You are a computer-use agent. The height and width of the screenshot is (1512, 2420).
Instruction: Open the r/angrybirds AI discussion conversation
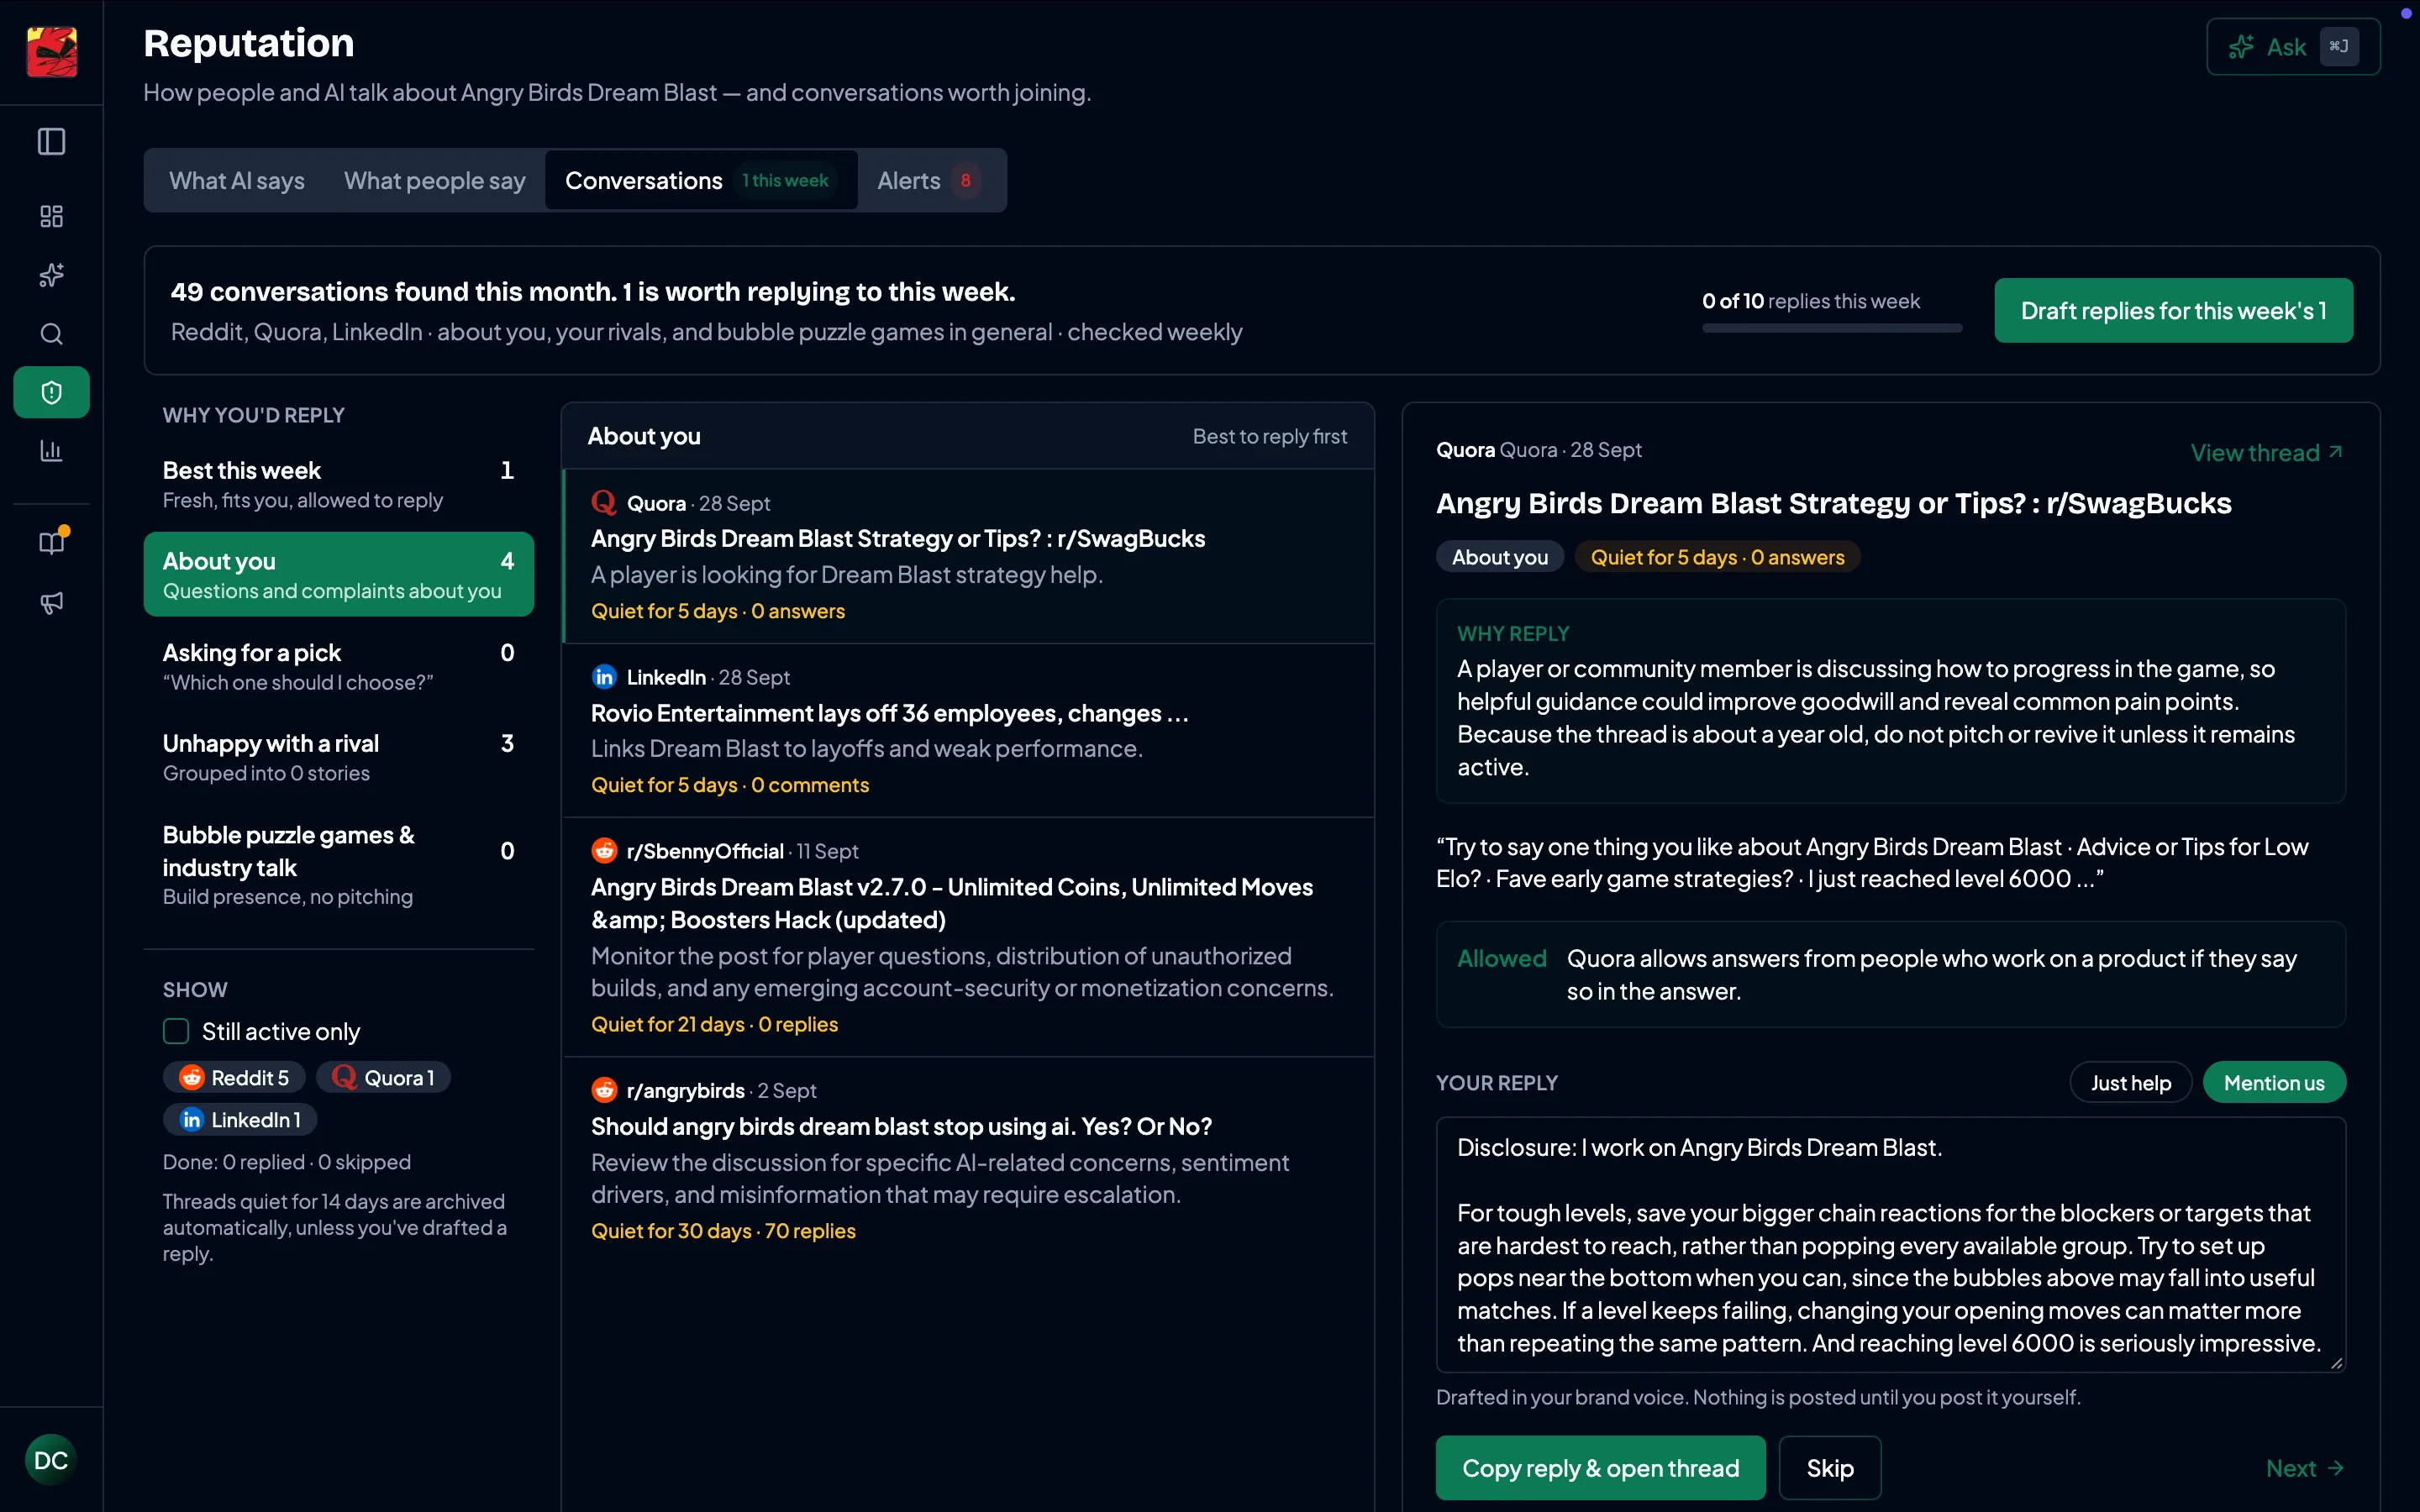pyautogui.click(x=968, y=1160)
